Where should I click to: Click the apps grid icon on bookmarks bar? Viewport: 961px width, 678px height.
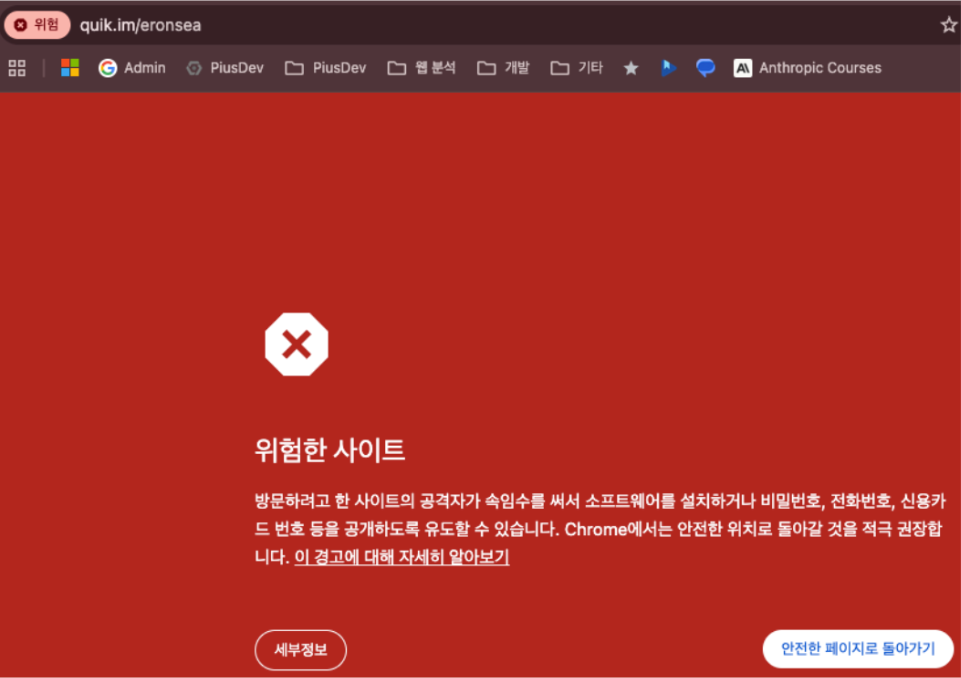click(x=16, y=67)
